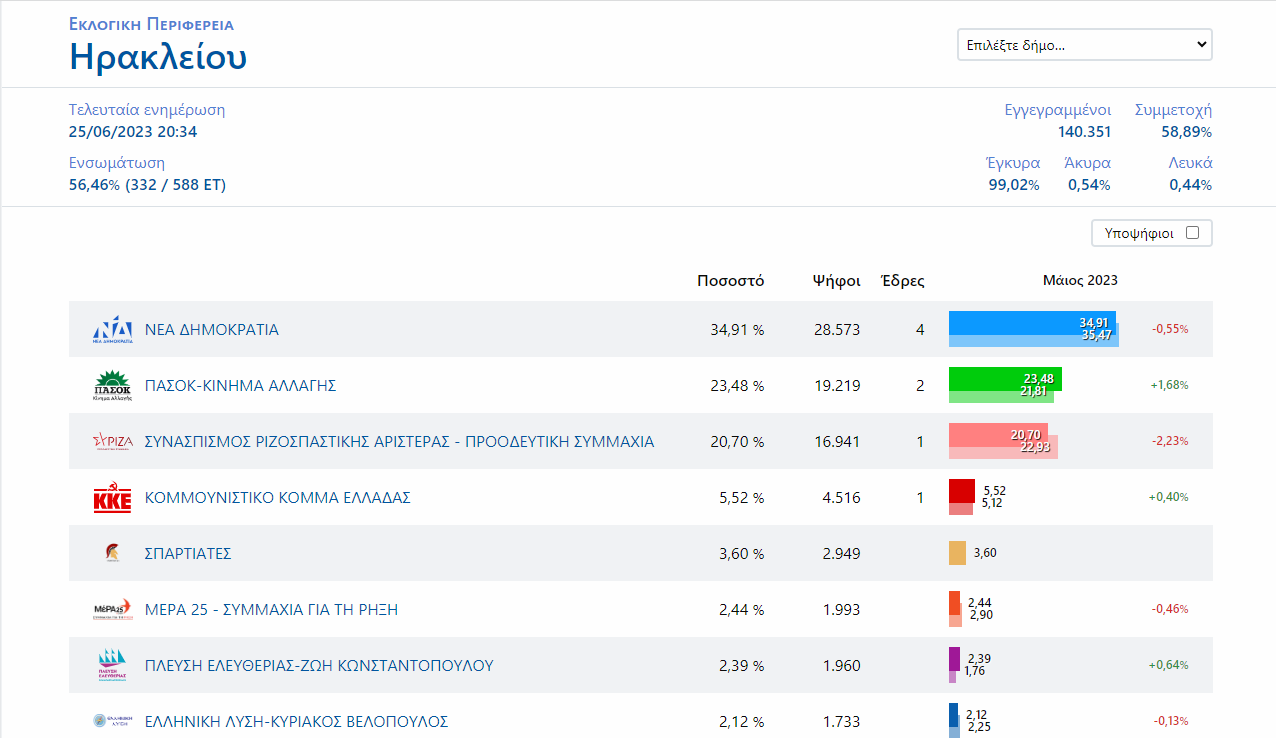The height and width of the screenshot is (738, 1276).
Task: Toggle the Υποψήφιοι checkbox
Action: pyautogui.click(x=1192, y=233)
